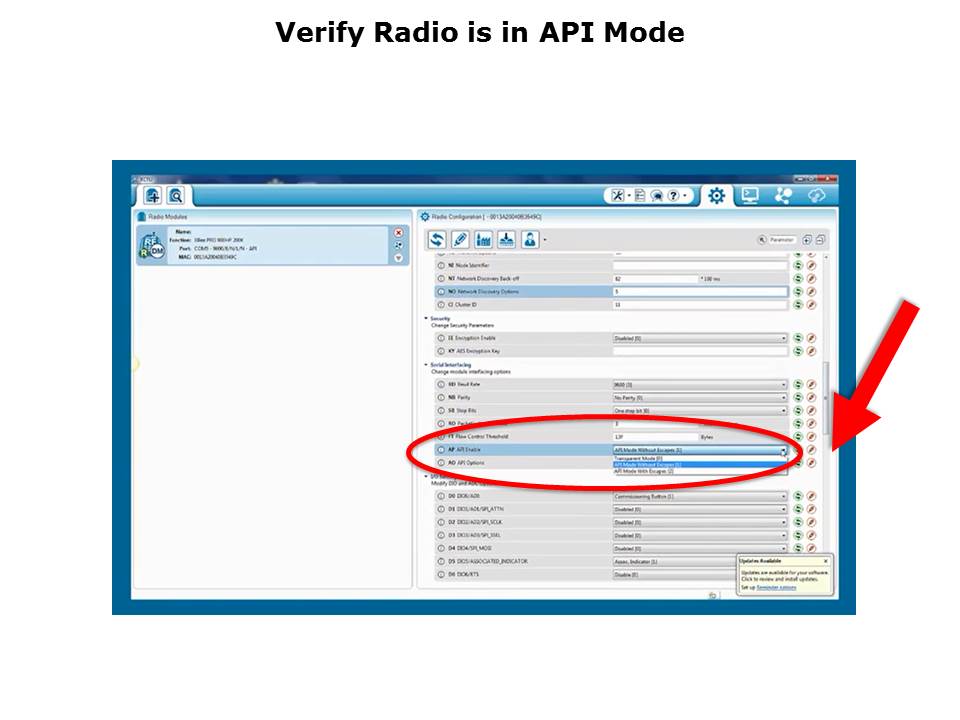
Task: Click the Read radio settings icon
Action: pos(437,240)
